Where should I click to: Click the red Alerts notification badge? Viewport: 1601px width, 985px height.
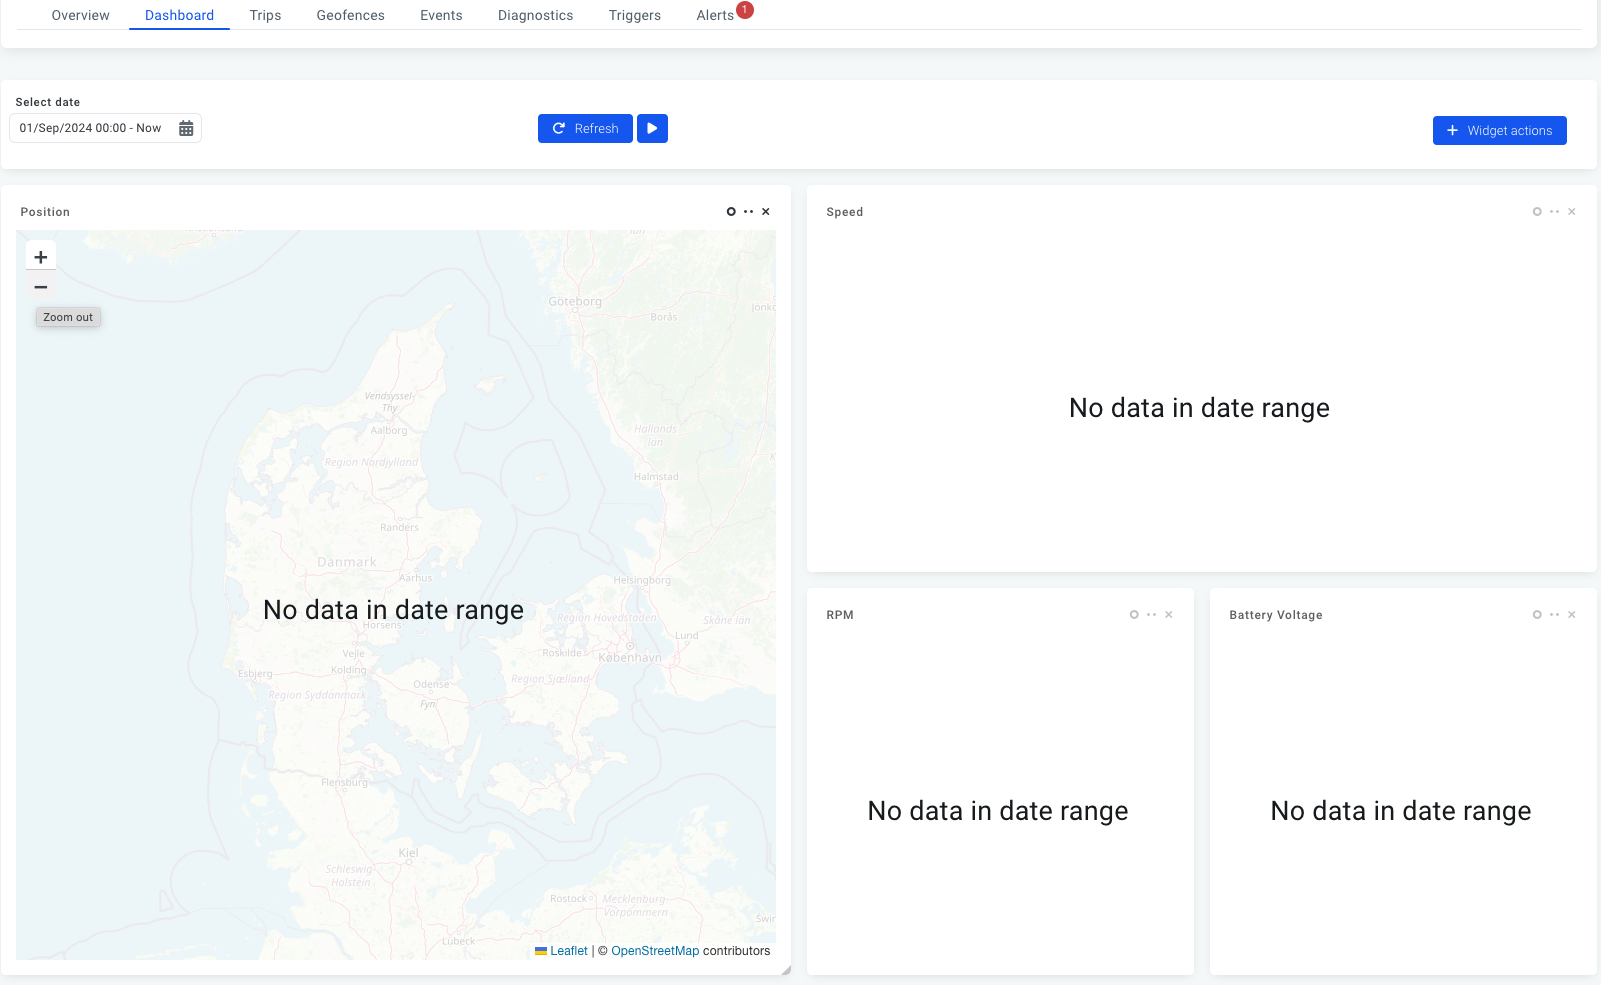(745, 10)
